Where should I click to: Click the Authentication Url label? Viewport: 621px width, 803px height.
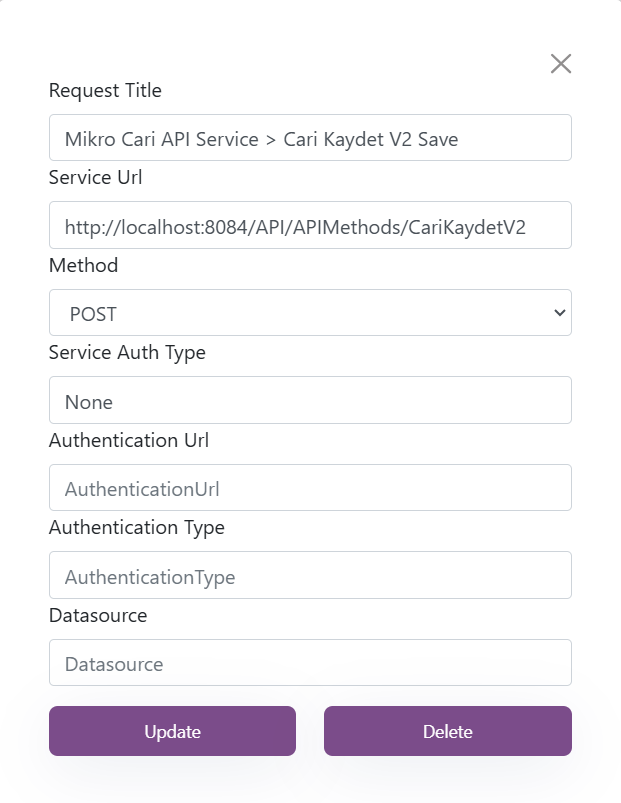click(129, 440)
